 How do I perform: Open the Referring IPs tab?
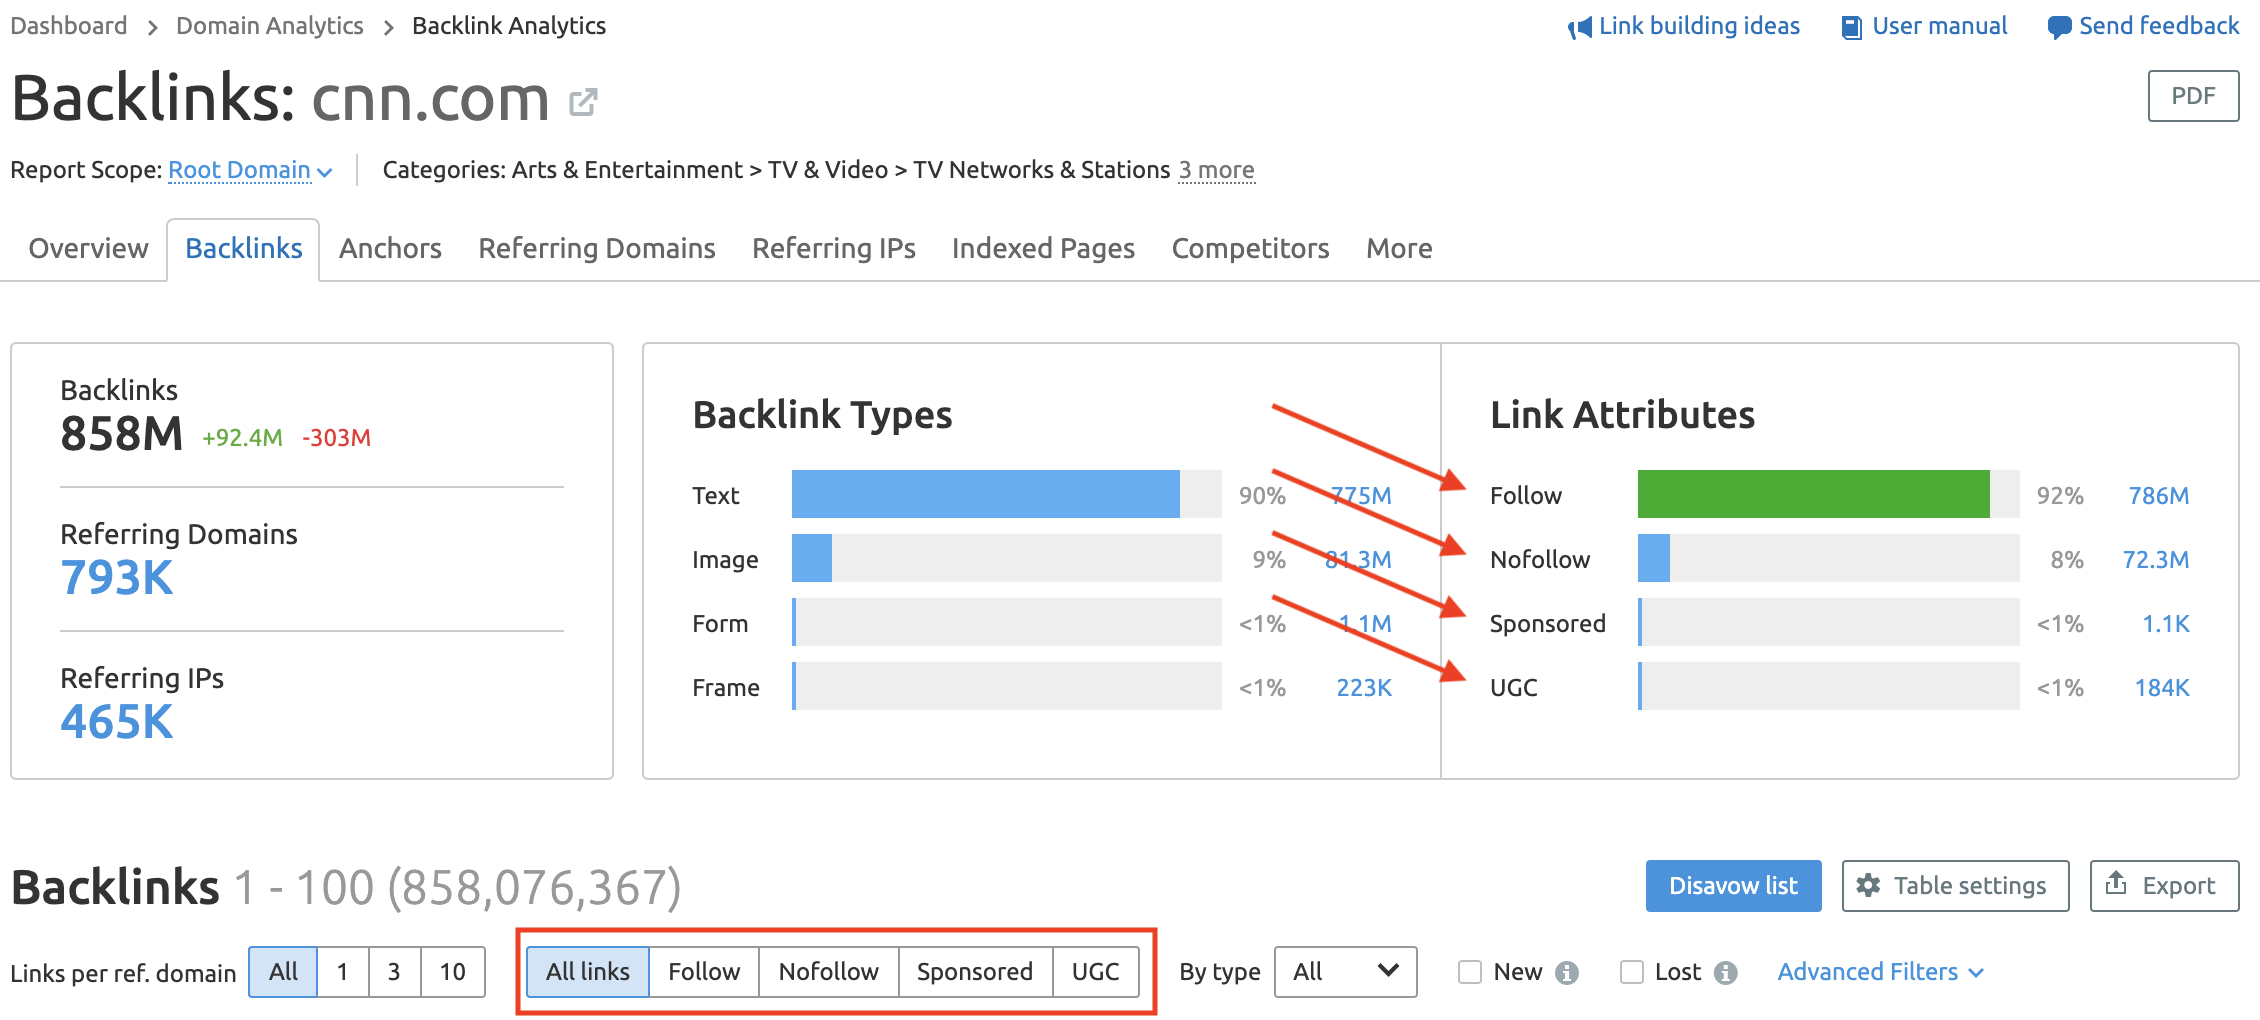point(834,248)
